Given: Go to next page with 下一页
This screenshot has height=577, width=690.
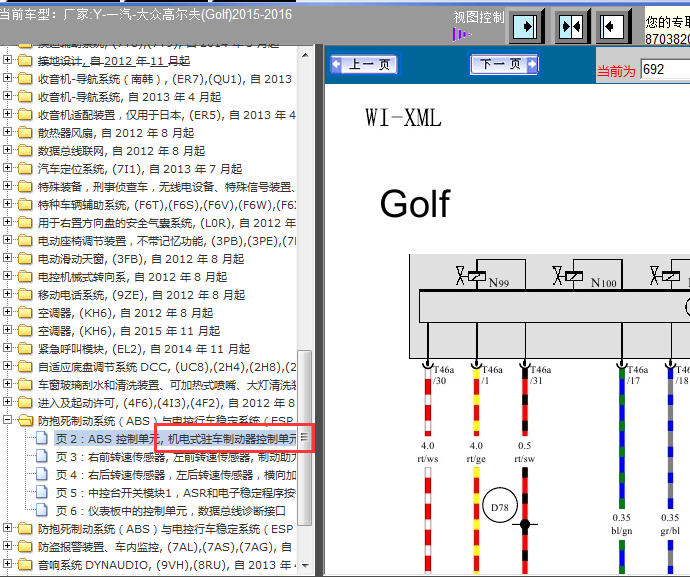Looking at the screenshot, I should (x=504, y=64).
